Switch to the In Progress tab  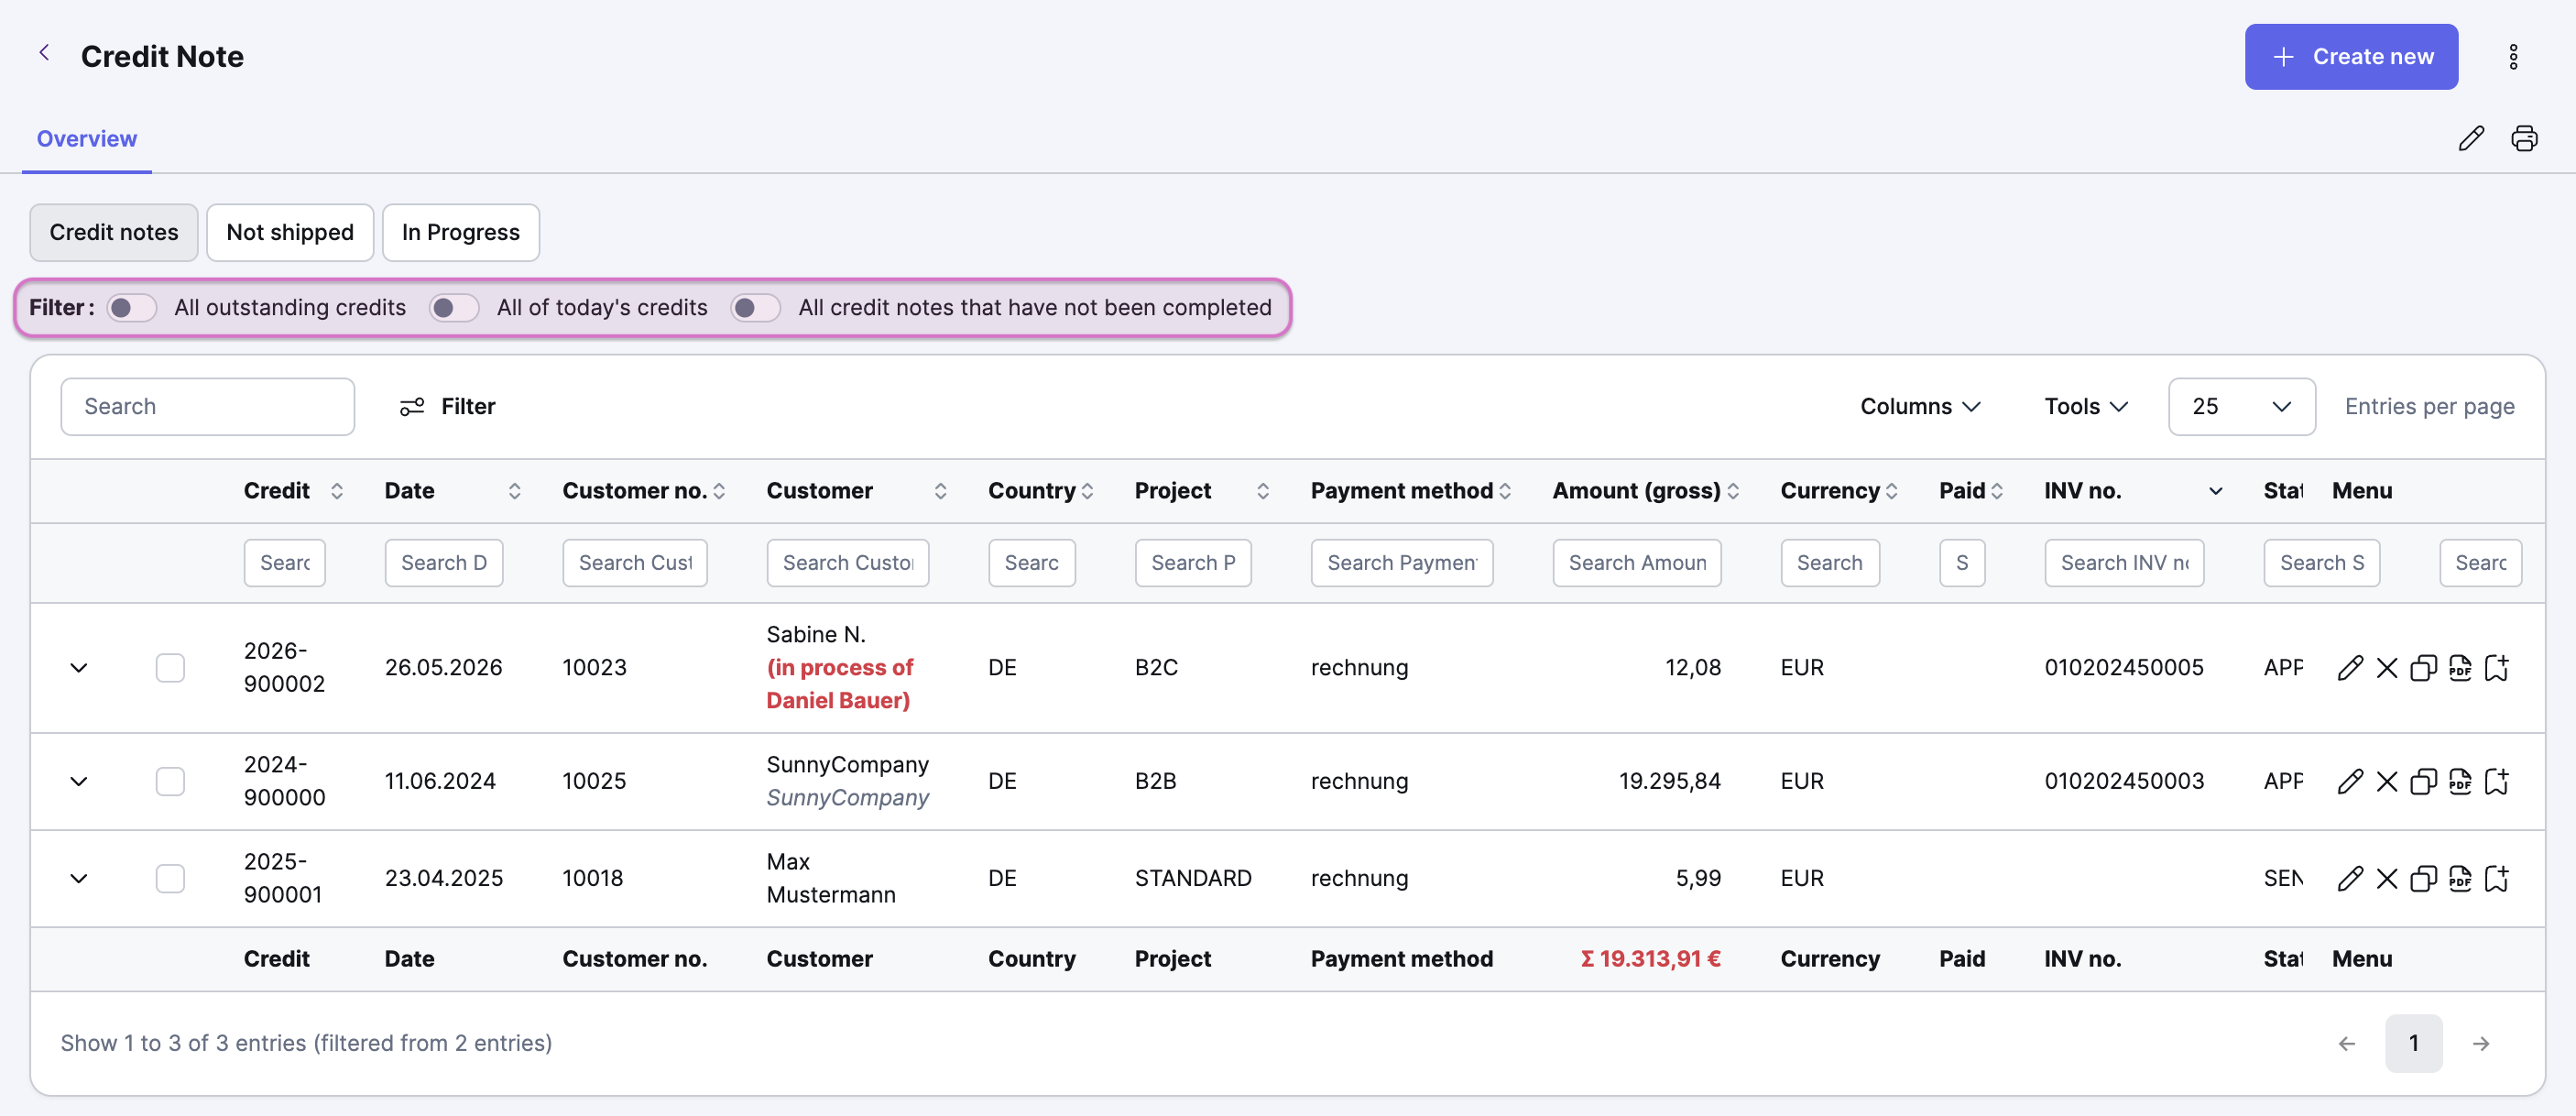[x=461, y=233]
